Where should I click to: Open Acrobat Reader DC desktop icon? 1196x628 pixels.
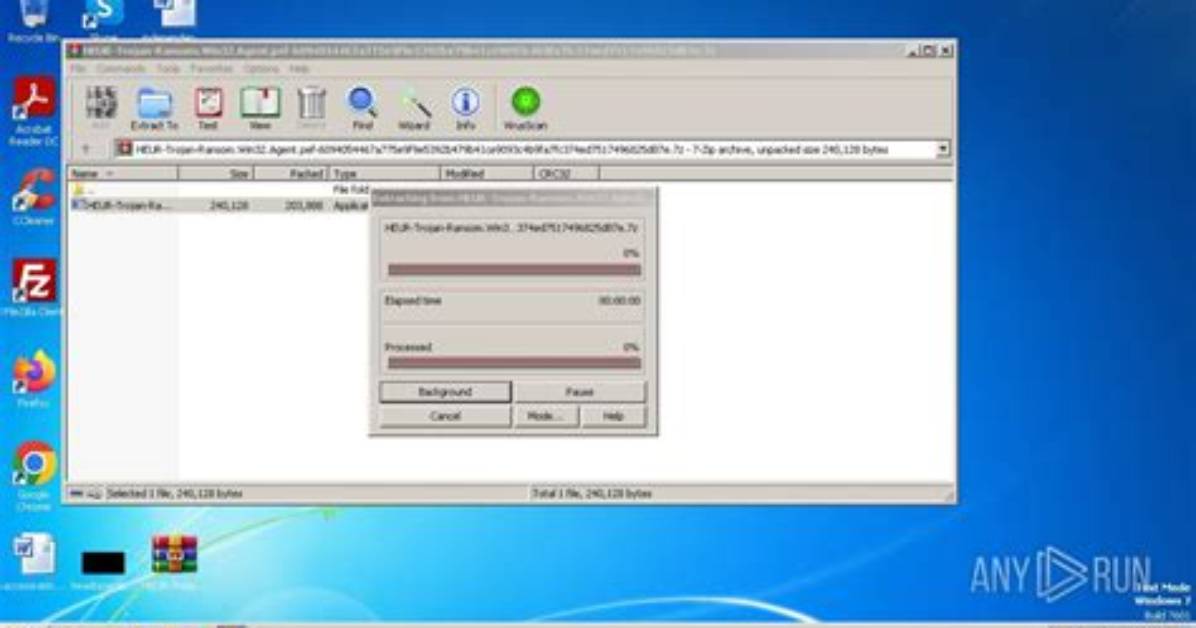(x=33, y=111)
